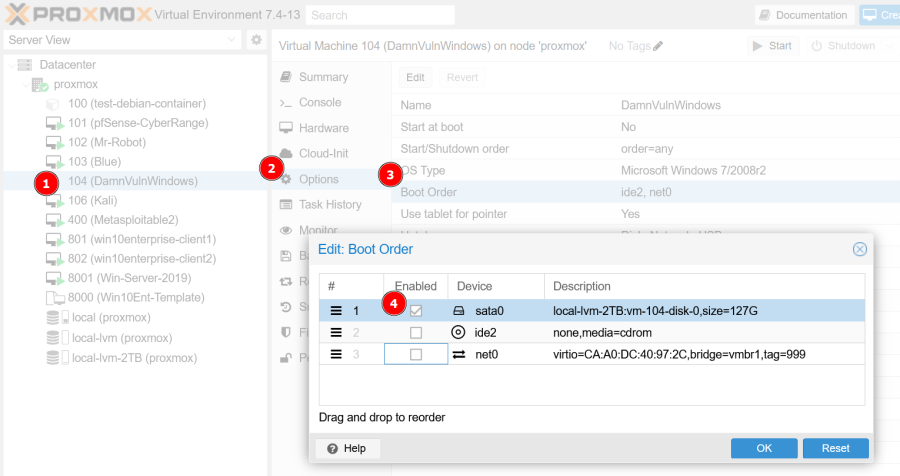Collapse the Datacenter tree node
Viewport: 900px width, 476px height.
[11, 65]
